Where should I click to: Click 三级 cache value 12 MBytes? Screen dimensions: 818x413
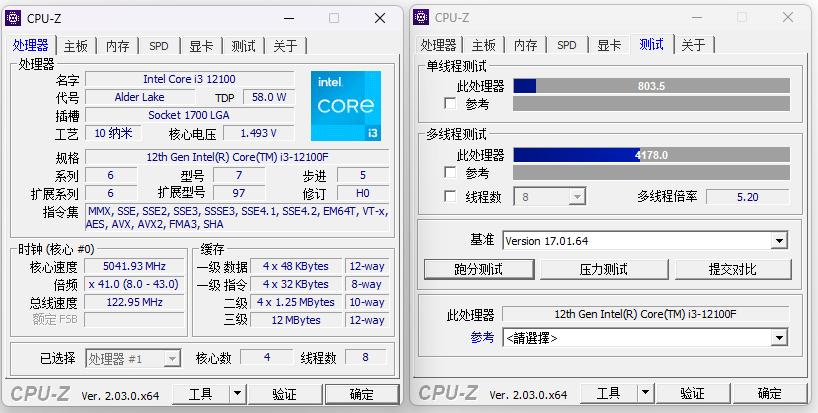(296, 320)
